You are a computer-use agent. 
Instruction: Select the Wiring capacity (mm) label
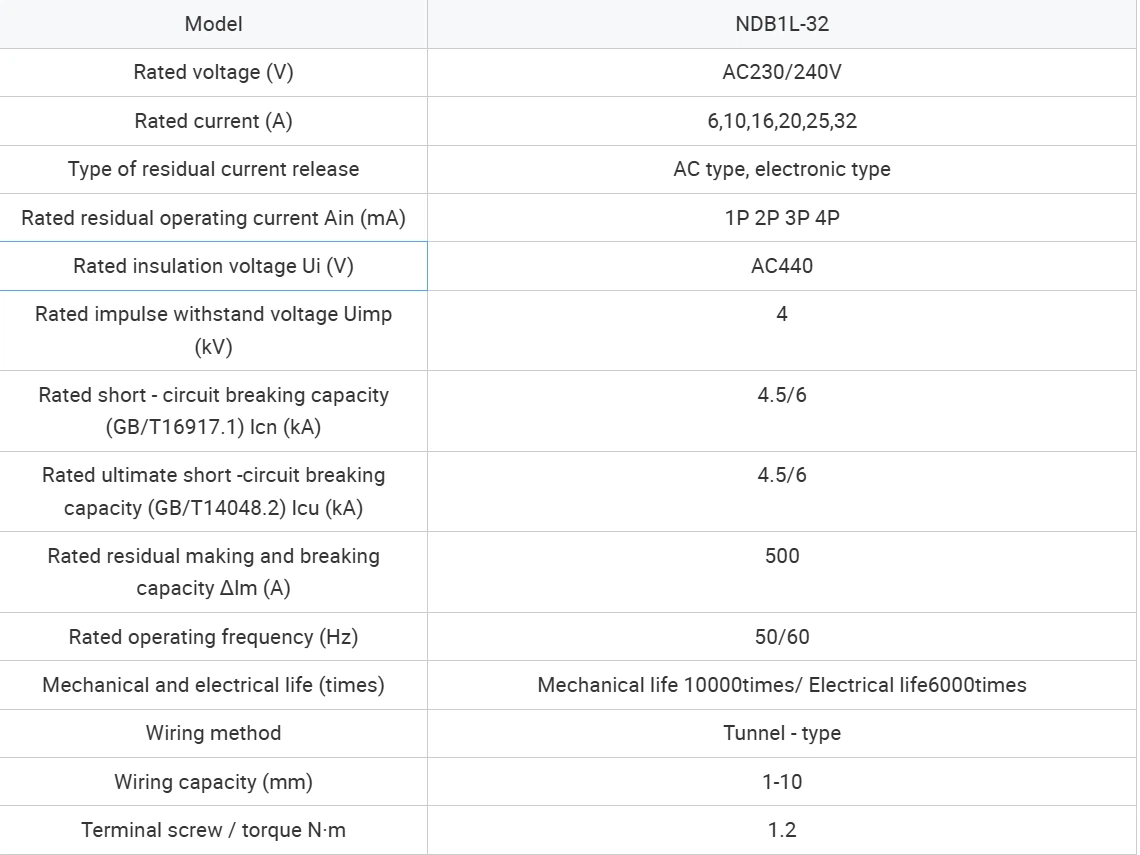coord(213,782)
